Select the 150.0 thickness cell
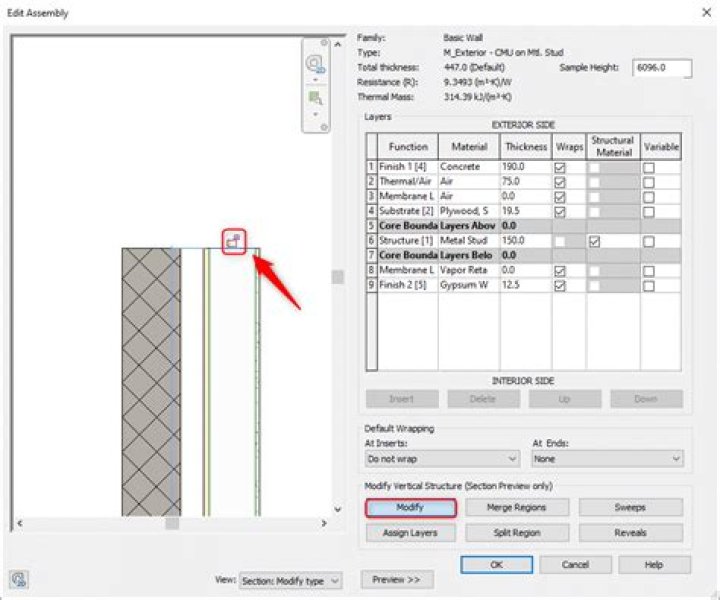This screenshot has height=600, width=720. (x=526, y=241)
